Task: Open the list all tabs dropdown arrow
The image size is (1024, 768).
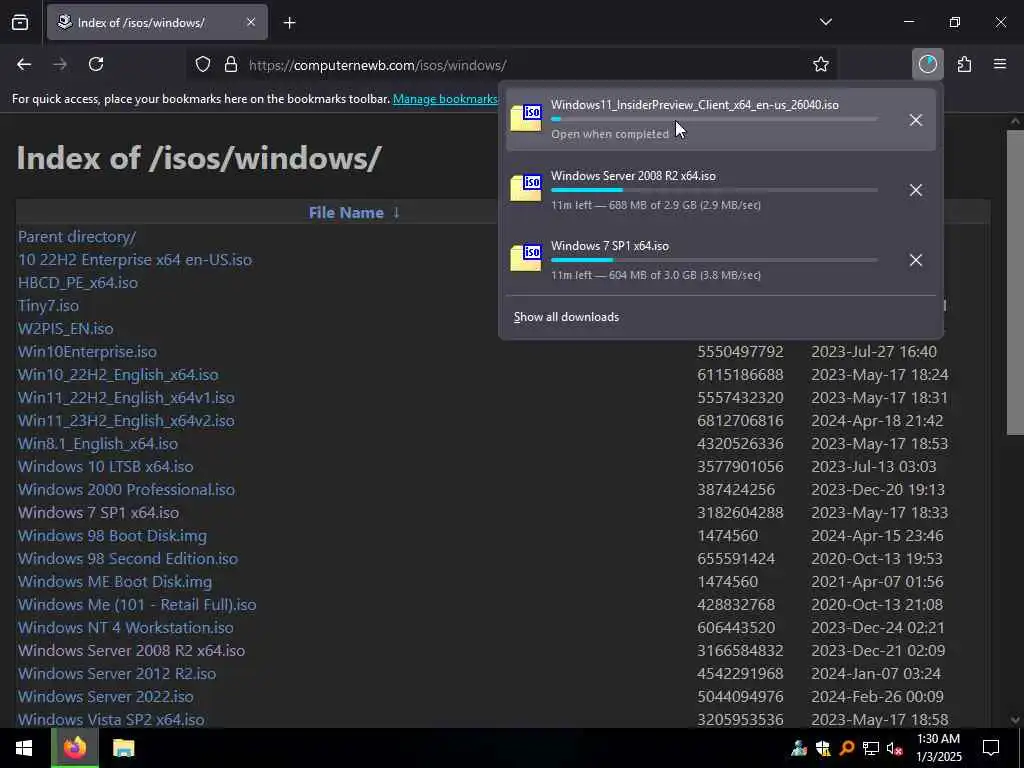Action: (x=825, y=22)
